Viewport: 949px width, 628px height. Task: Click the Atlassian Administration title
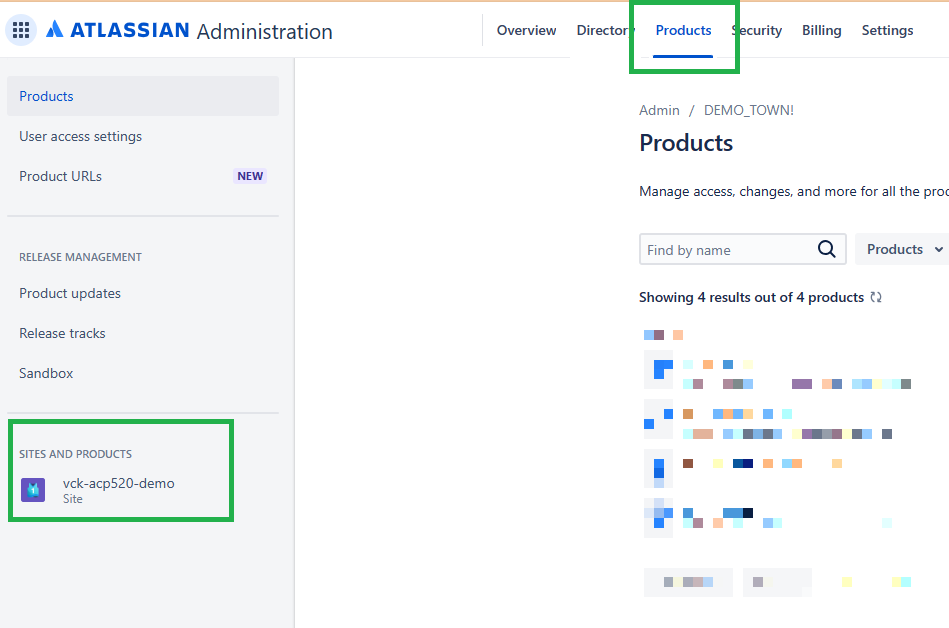[189, 30]
